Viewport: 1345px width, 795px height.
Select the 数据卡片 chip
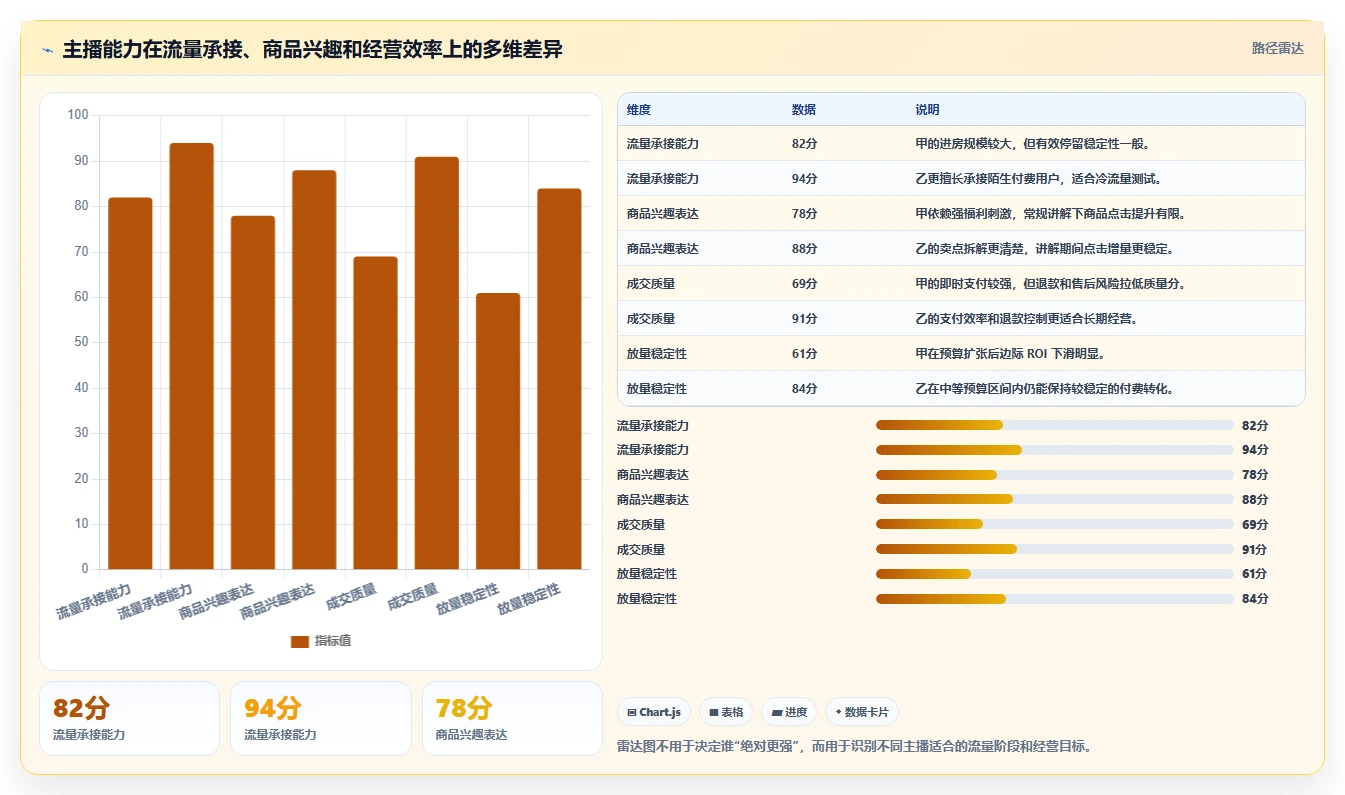[862, 712]
